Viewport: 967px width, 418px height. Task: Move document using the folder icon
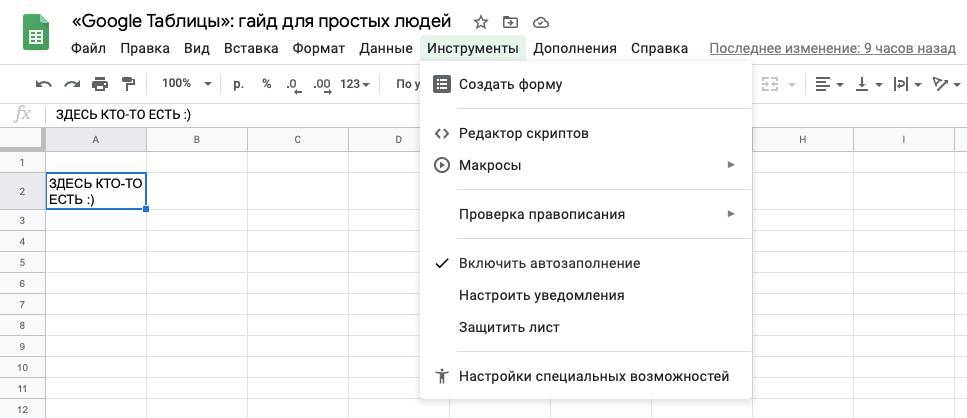point(510,22)
